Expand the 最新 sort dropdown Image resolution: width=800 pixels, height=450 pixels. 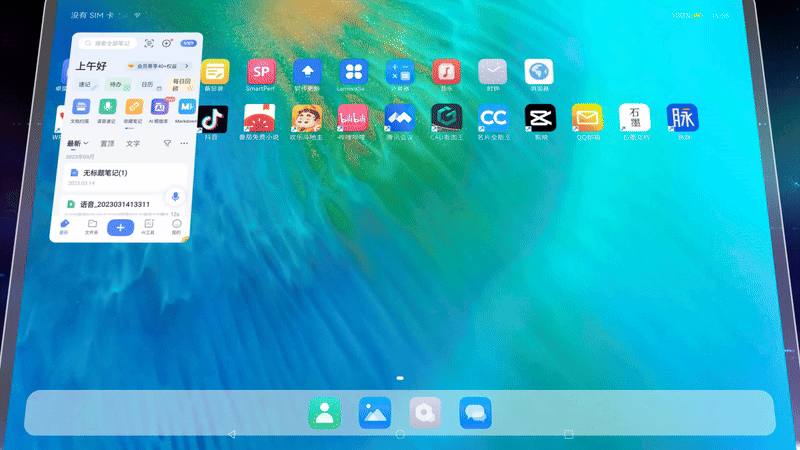point(78,143)
